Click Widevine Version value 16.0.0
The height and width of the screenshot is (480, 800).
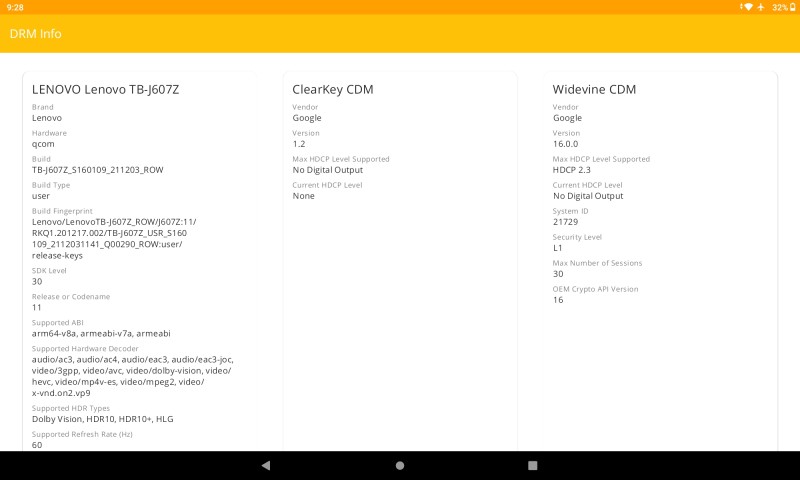point(565,144)
